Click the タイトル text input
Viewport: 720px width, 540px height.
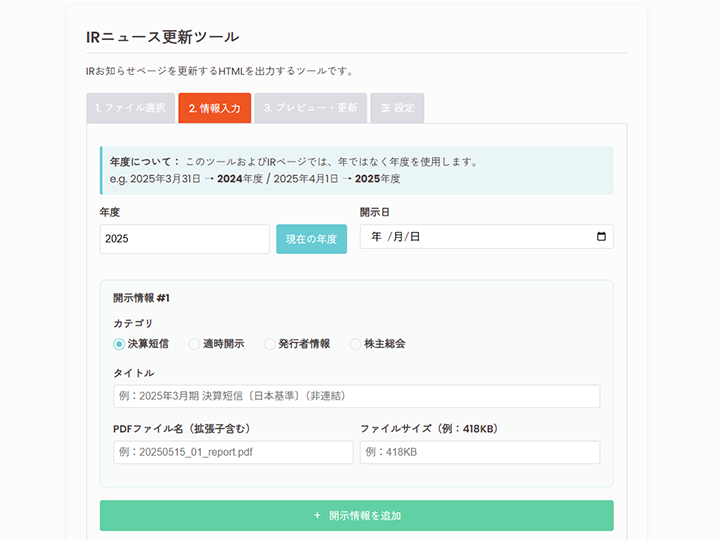point(356,396)
